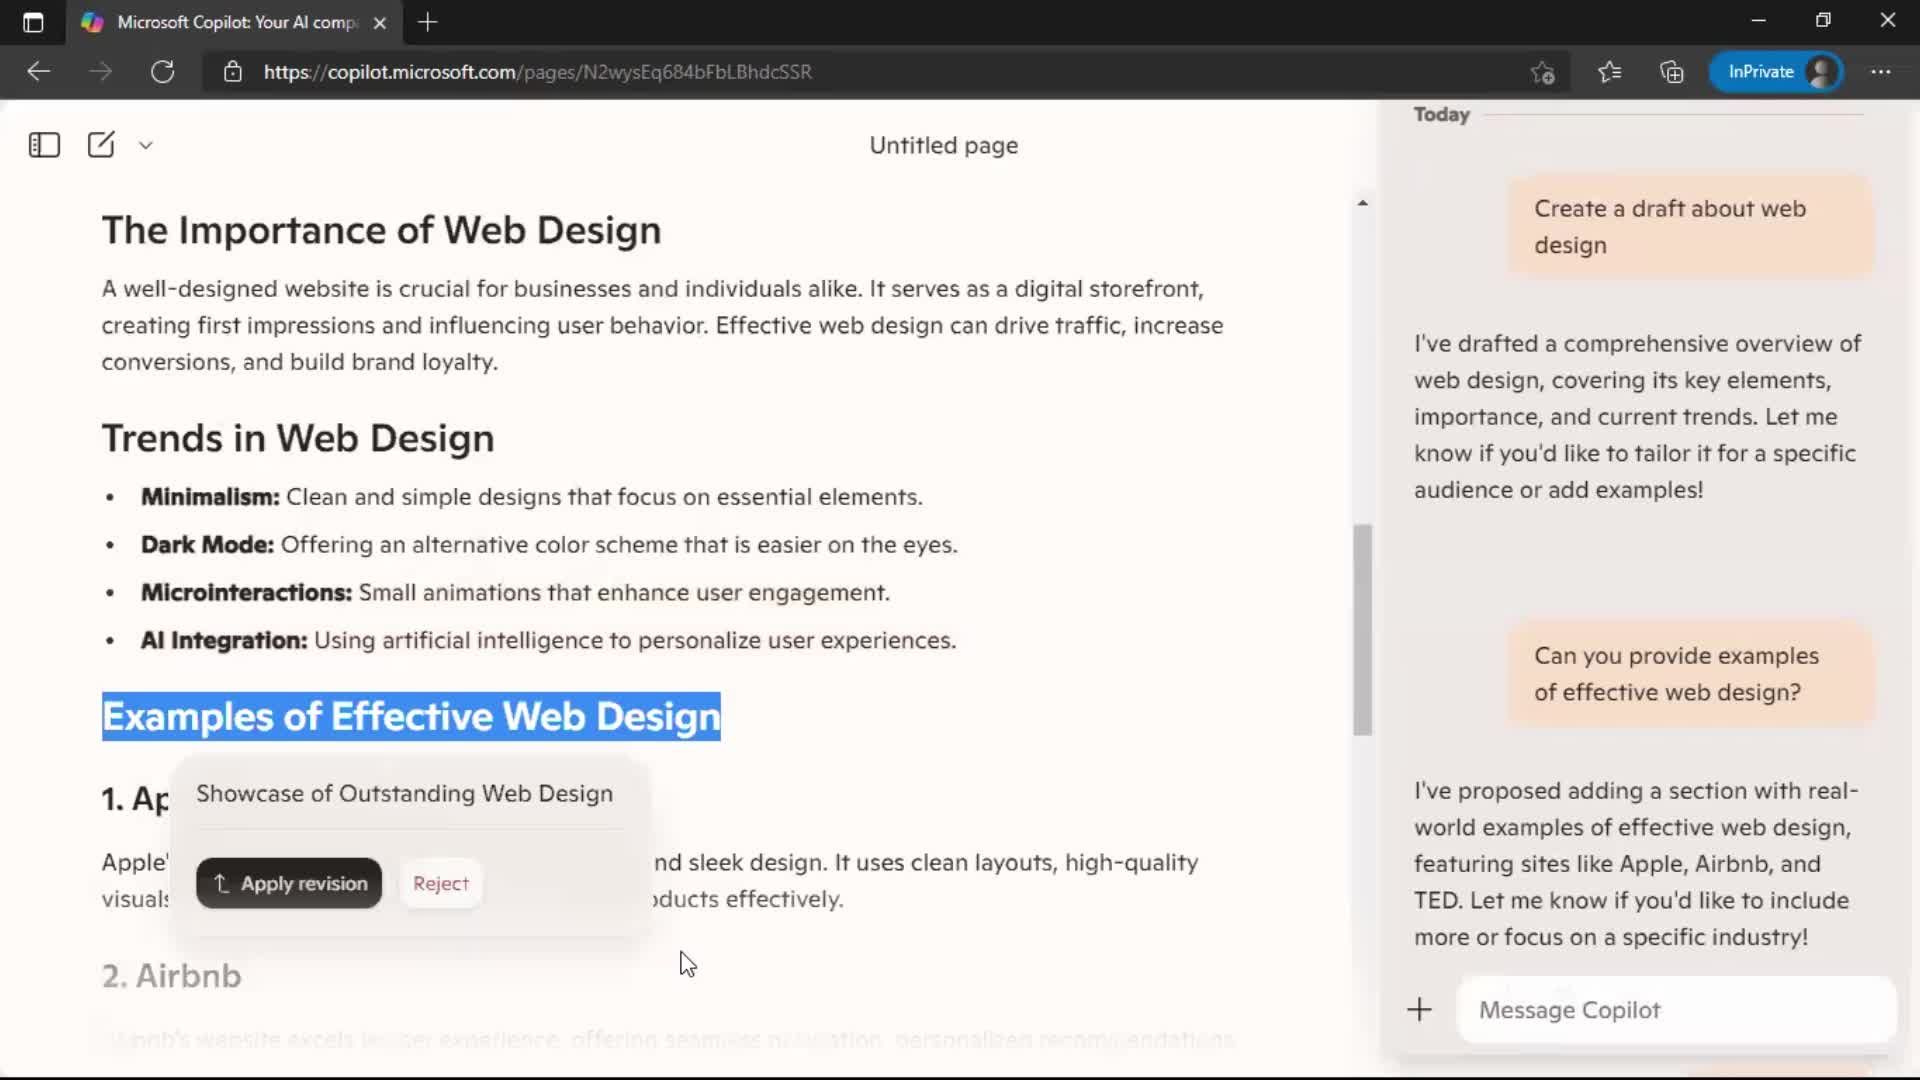The height and width of the screenshot is (1080, 1920).
Task: Click the scroll up arrow of document
Action: [x=1362, y=203]
